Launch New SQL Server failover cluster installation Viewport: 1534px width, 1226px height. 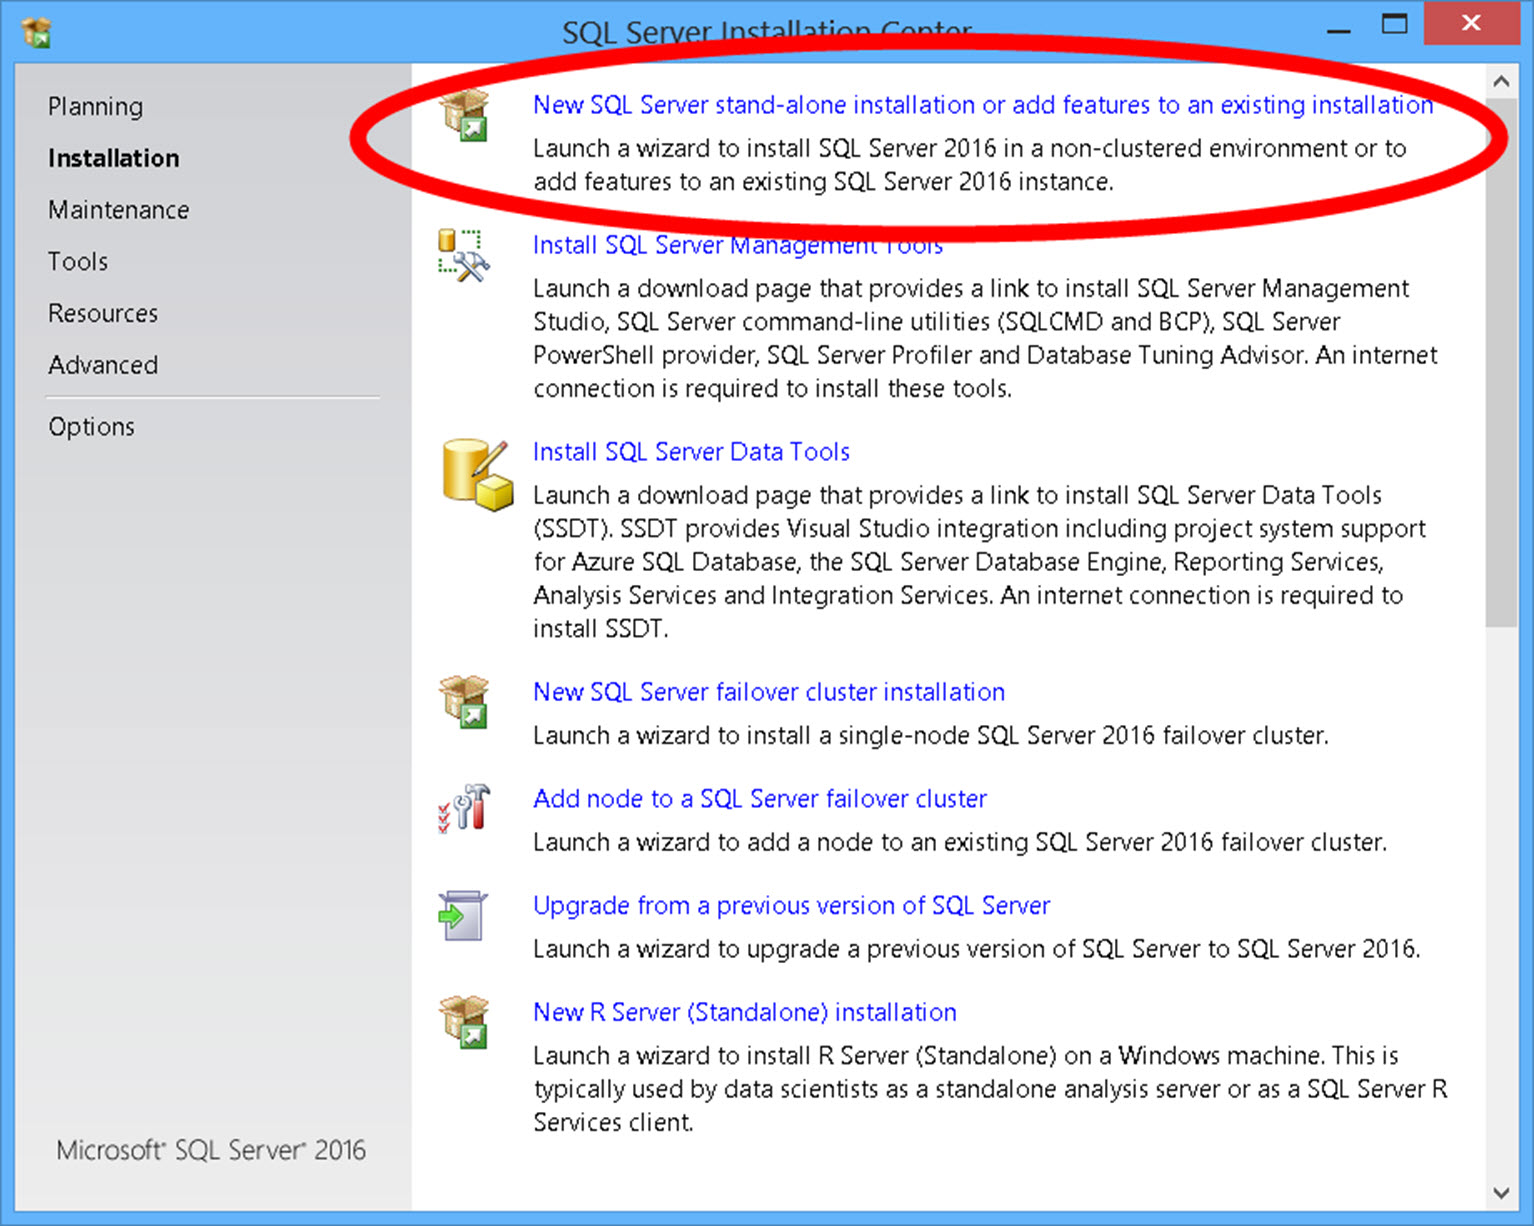tap(769, 692)
